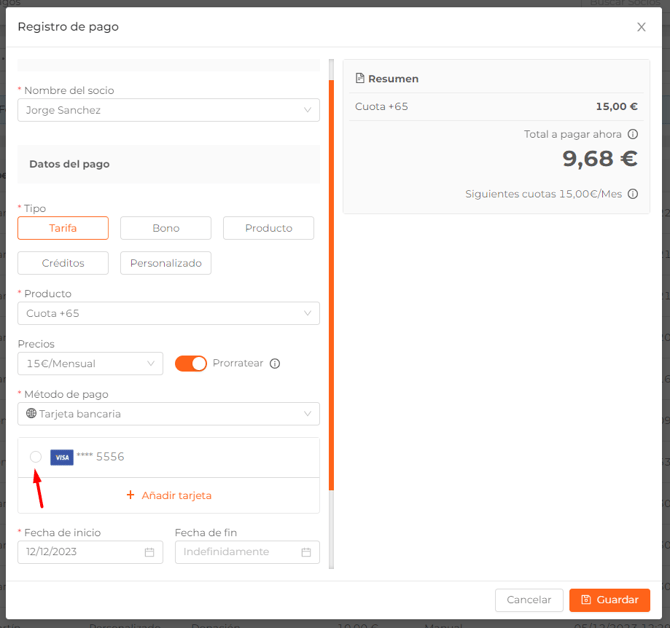Screen dimensions: 670x628
Task: Expand the Método de pago dropdown
Action: pos(168,414)
